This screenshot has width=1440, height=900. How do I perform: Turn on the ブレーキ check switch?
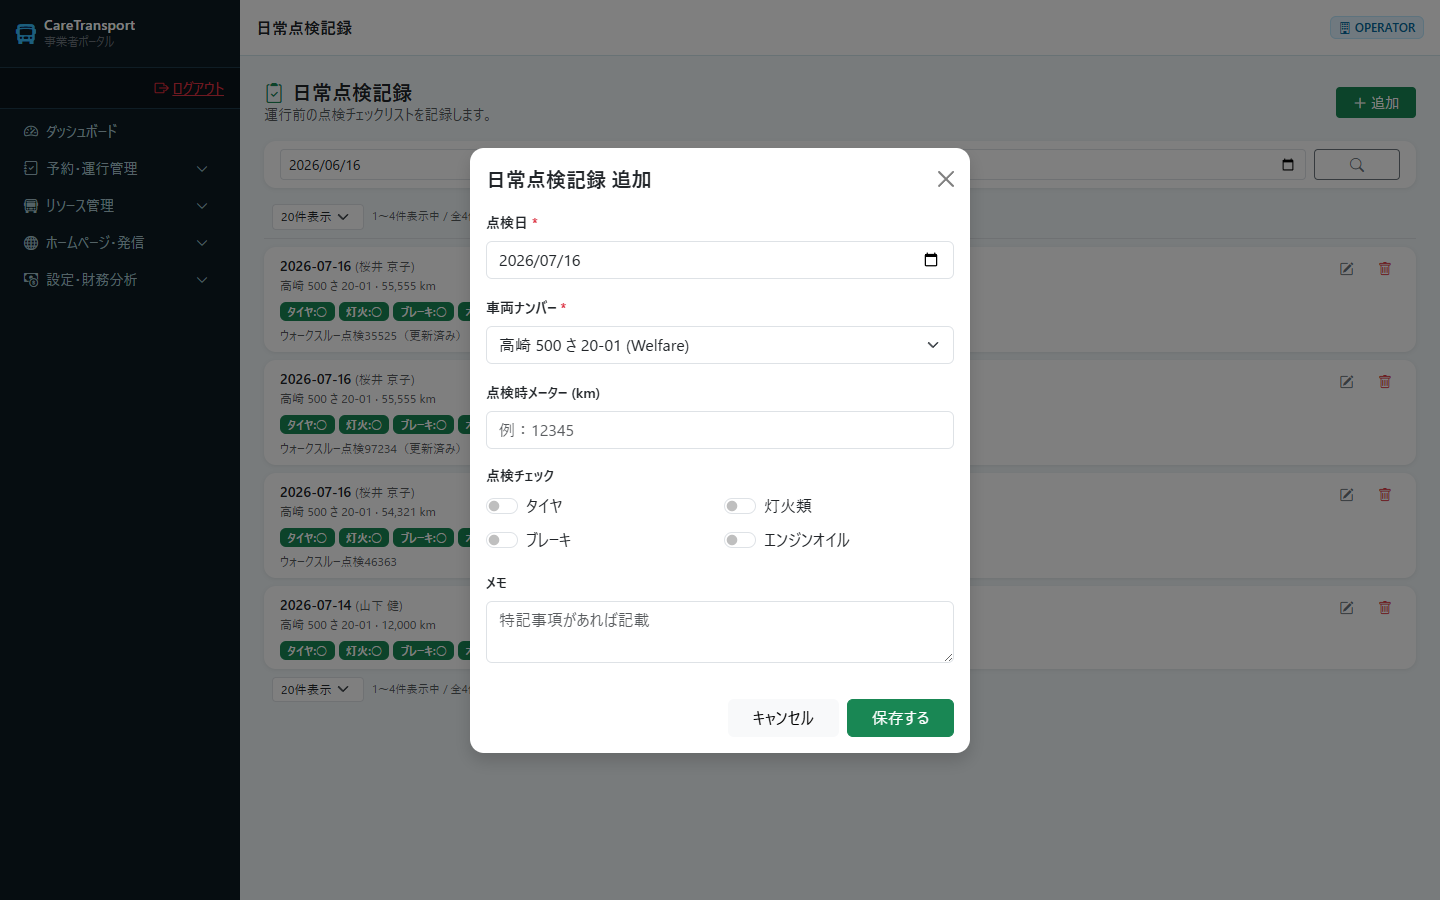coord(502,540)
